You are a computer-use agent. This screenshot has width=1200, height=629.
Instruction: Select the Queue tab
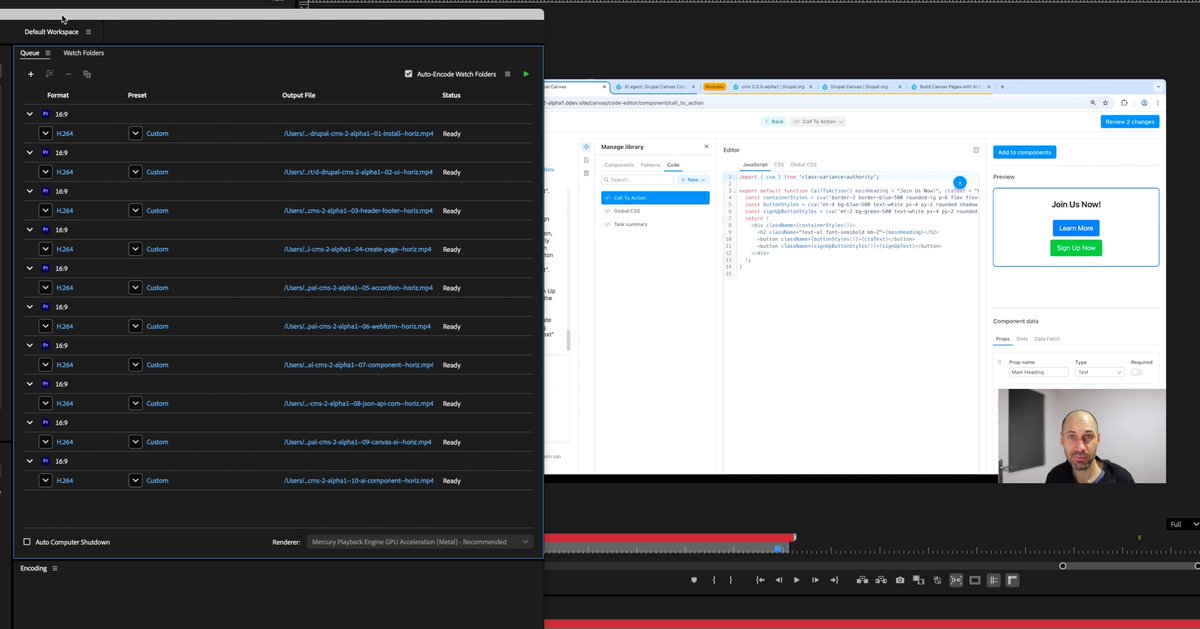tap(30, 53)
